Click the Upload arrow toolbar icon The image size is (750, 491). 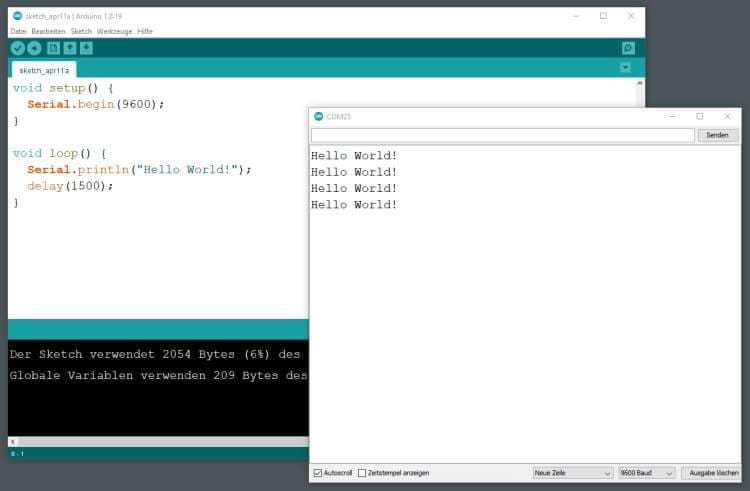[34, 48]
